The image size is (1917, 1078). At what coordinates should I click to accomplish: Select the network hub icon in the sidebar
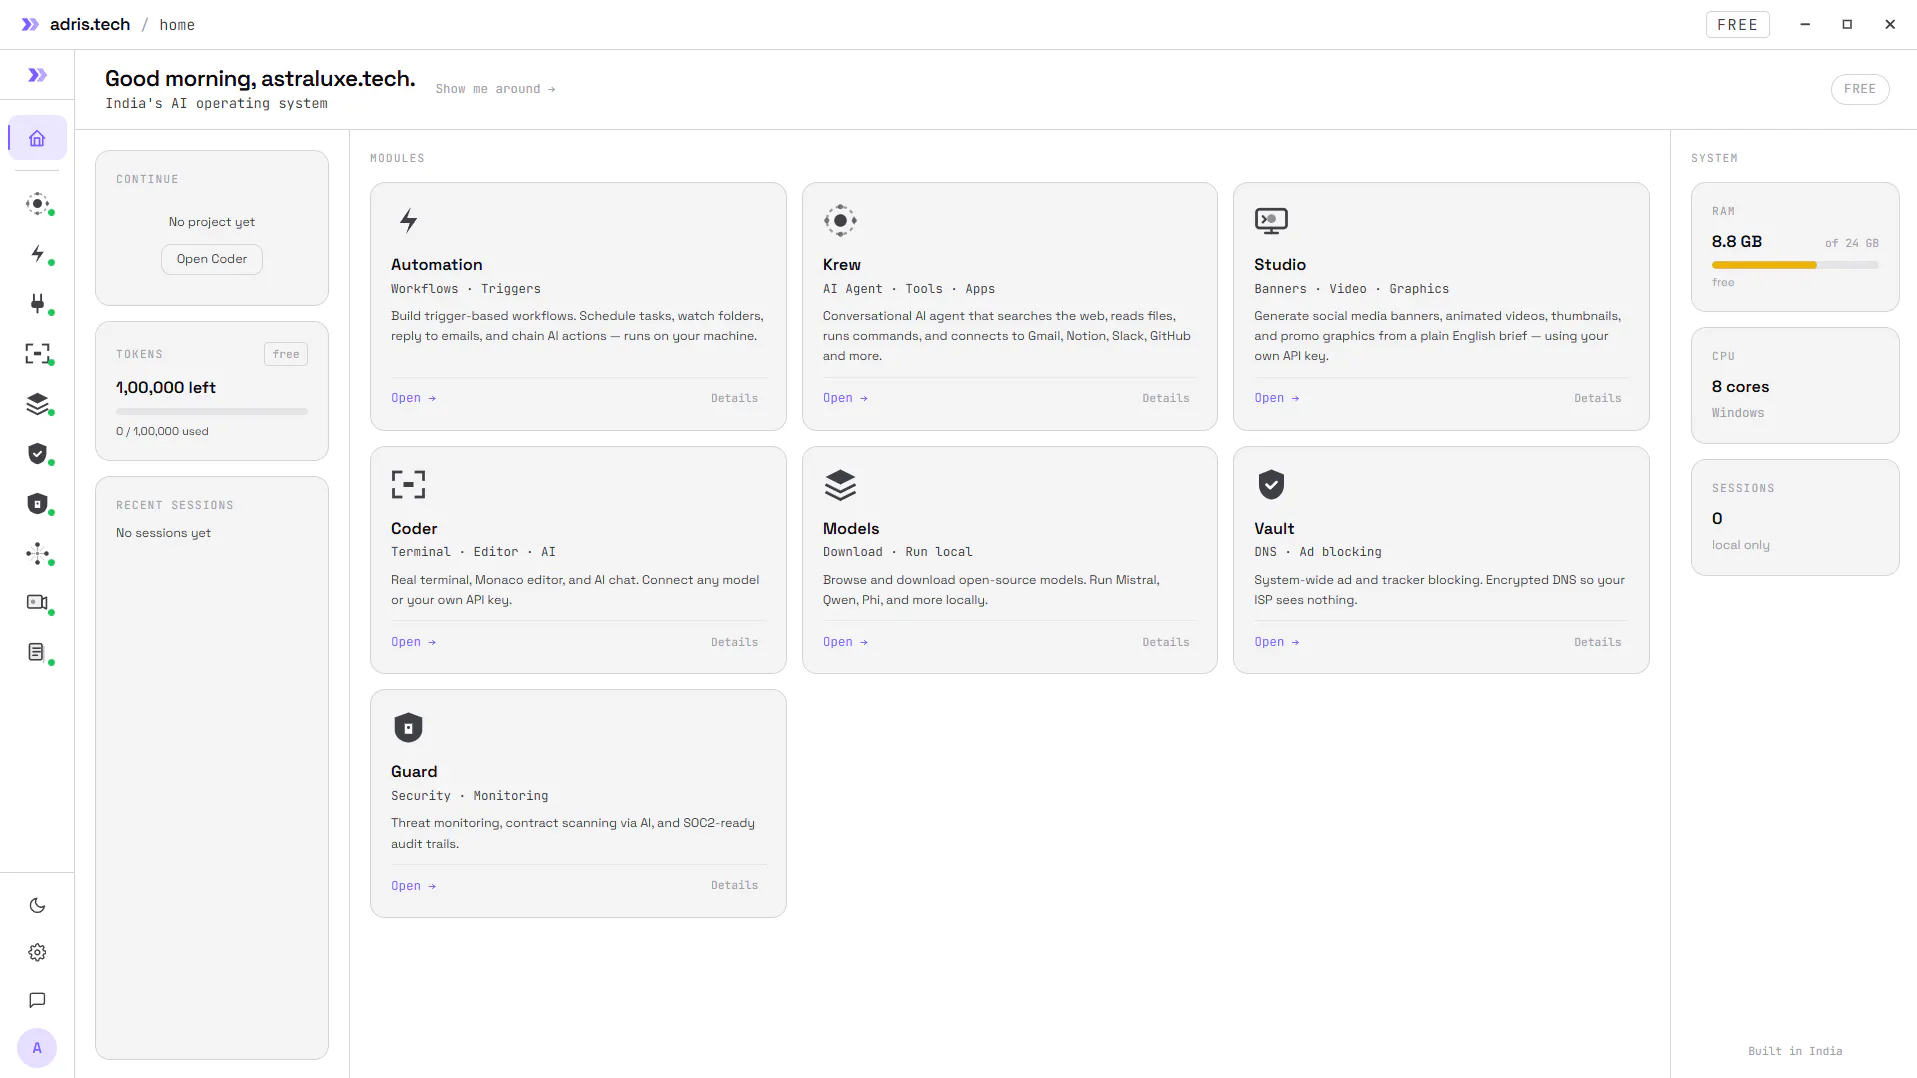pyautogui.click(x=37, y=553)
